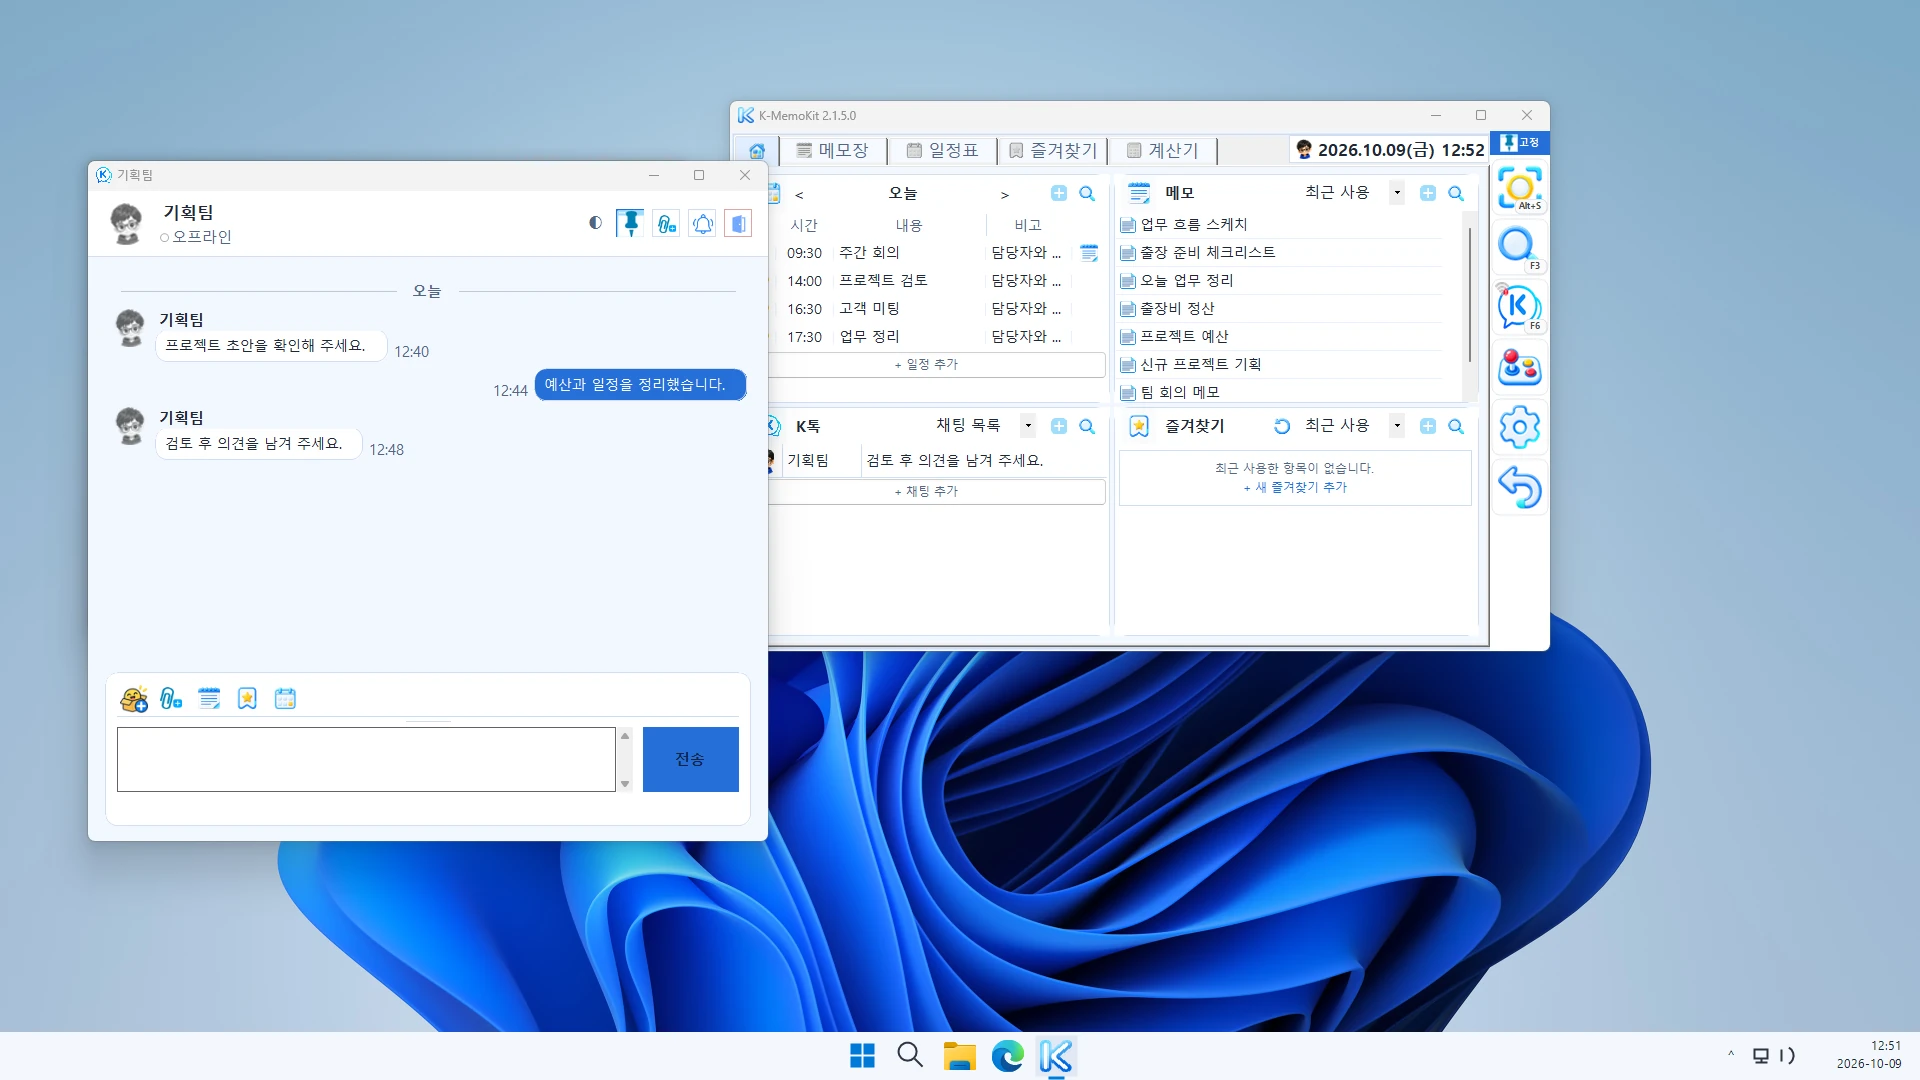This screenshot has height=1080, width=1920.
Task: Expand the 최근 사용 dropdown in the 즐겨찾기 panel
Action: pyautogui.click(x=1397, y=426)
